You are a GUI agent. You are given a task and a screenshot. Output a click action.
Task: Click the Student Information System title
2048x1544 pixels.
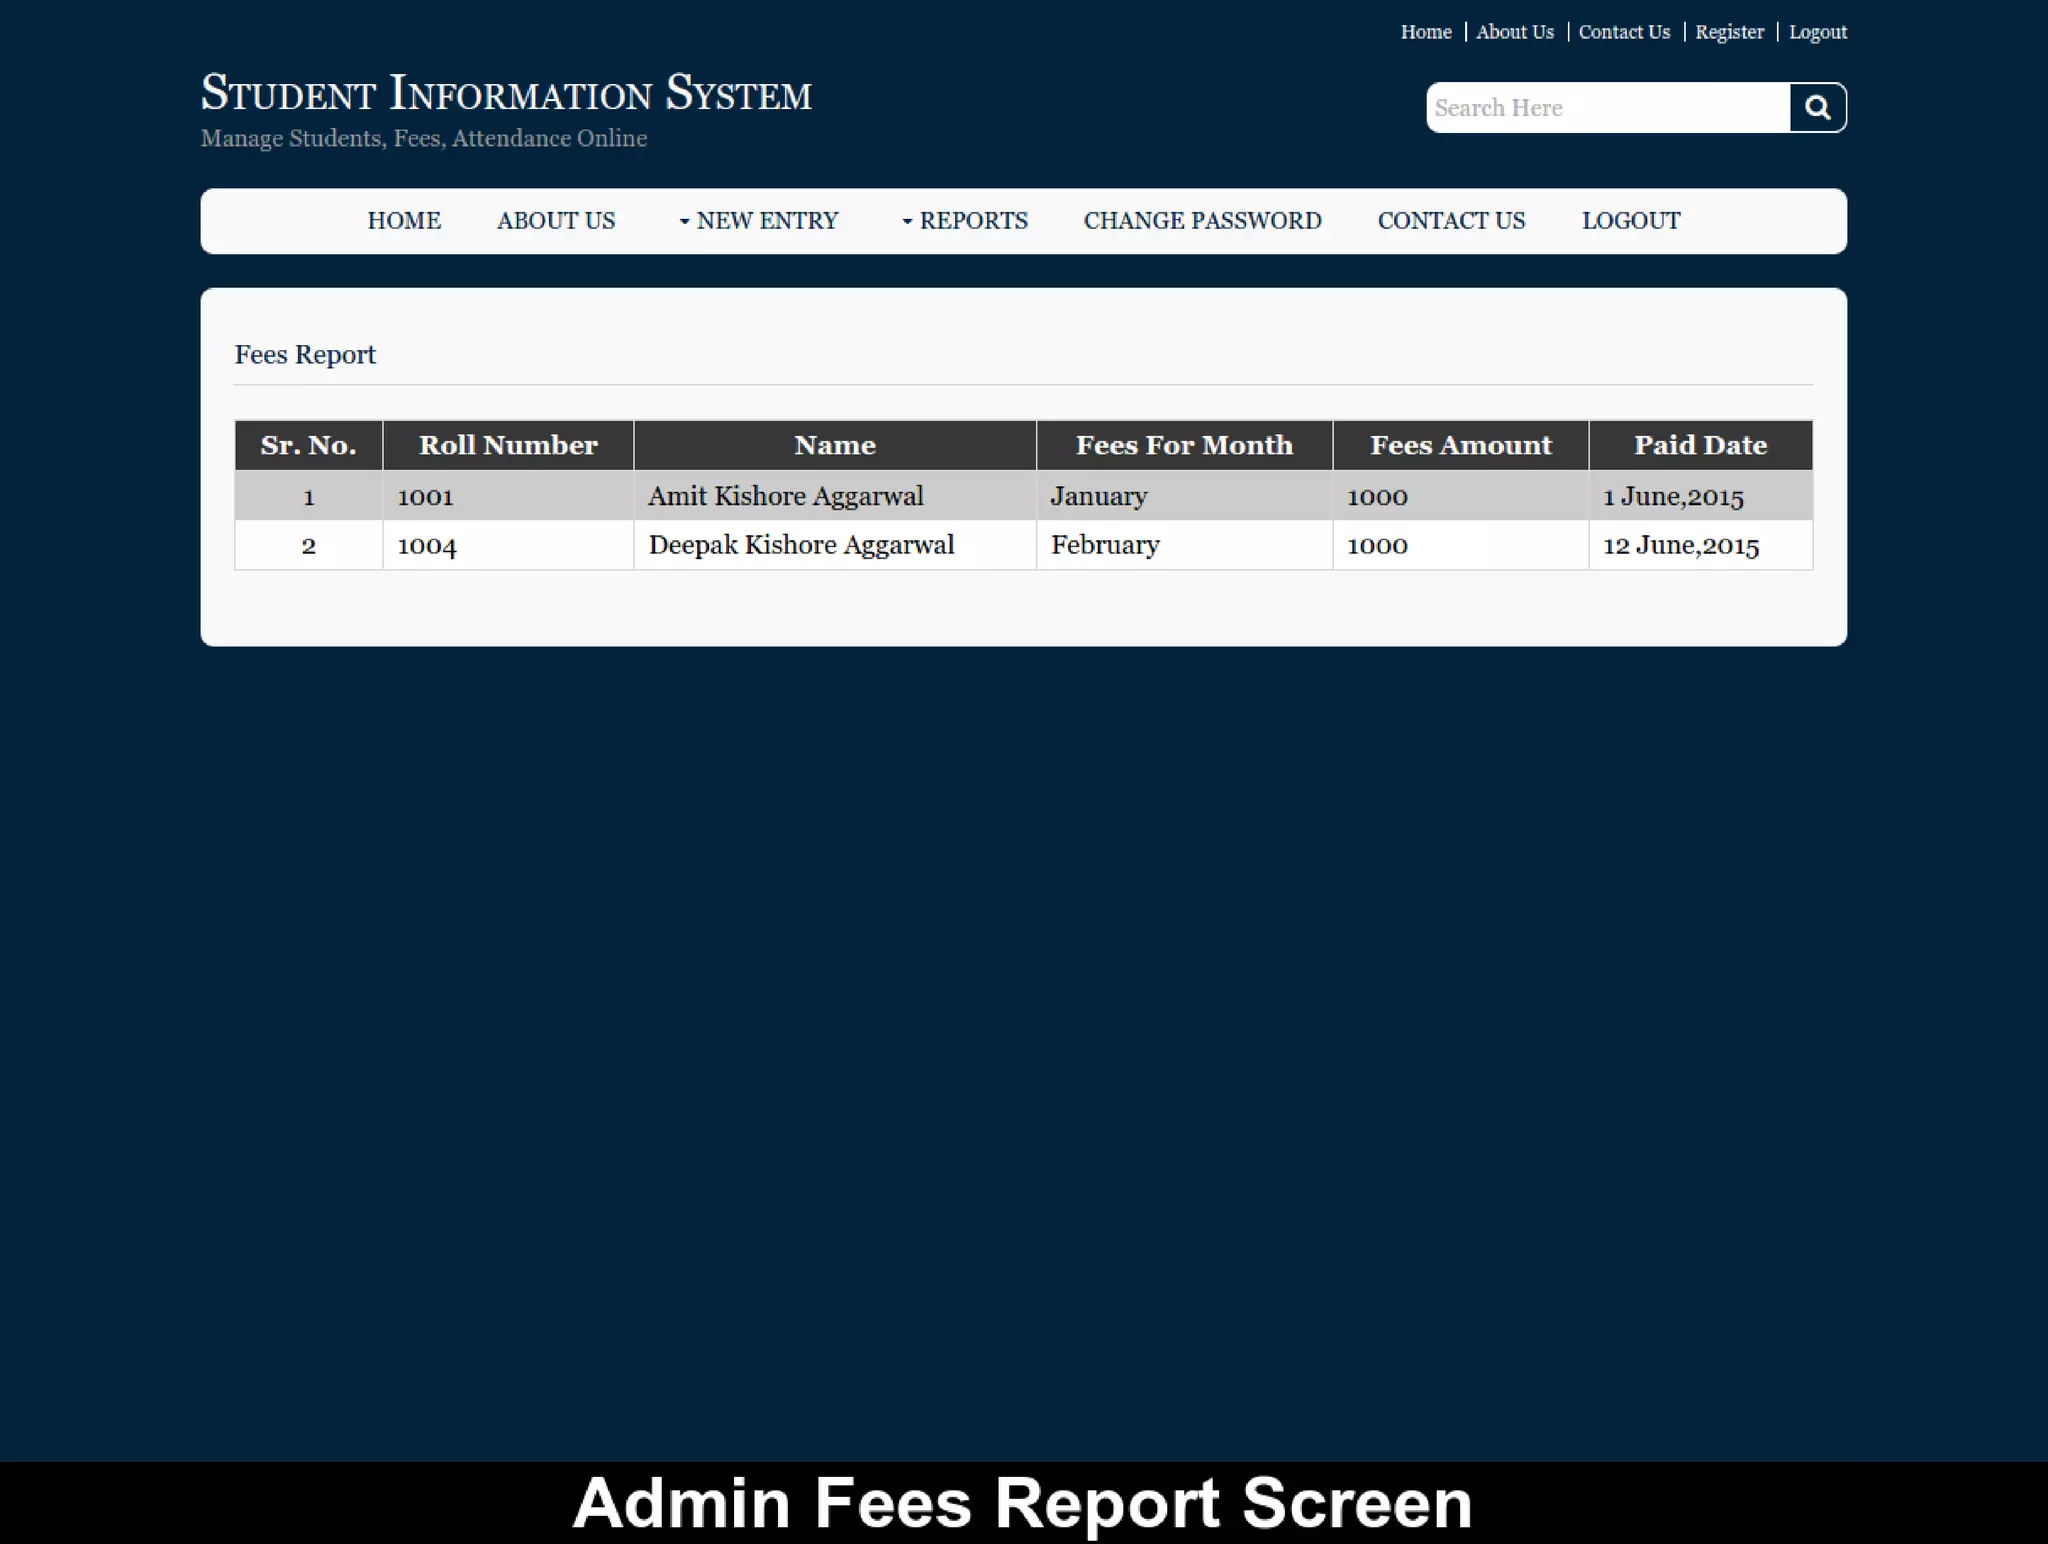coord(506,93)
